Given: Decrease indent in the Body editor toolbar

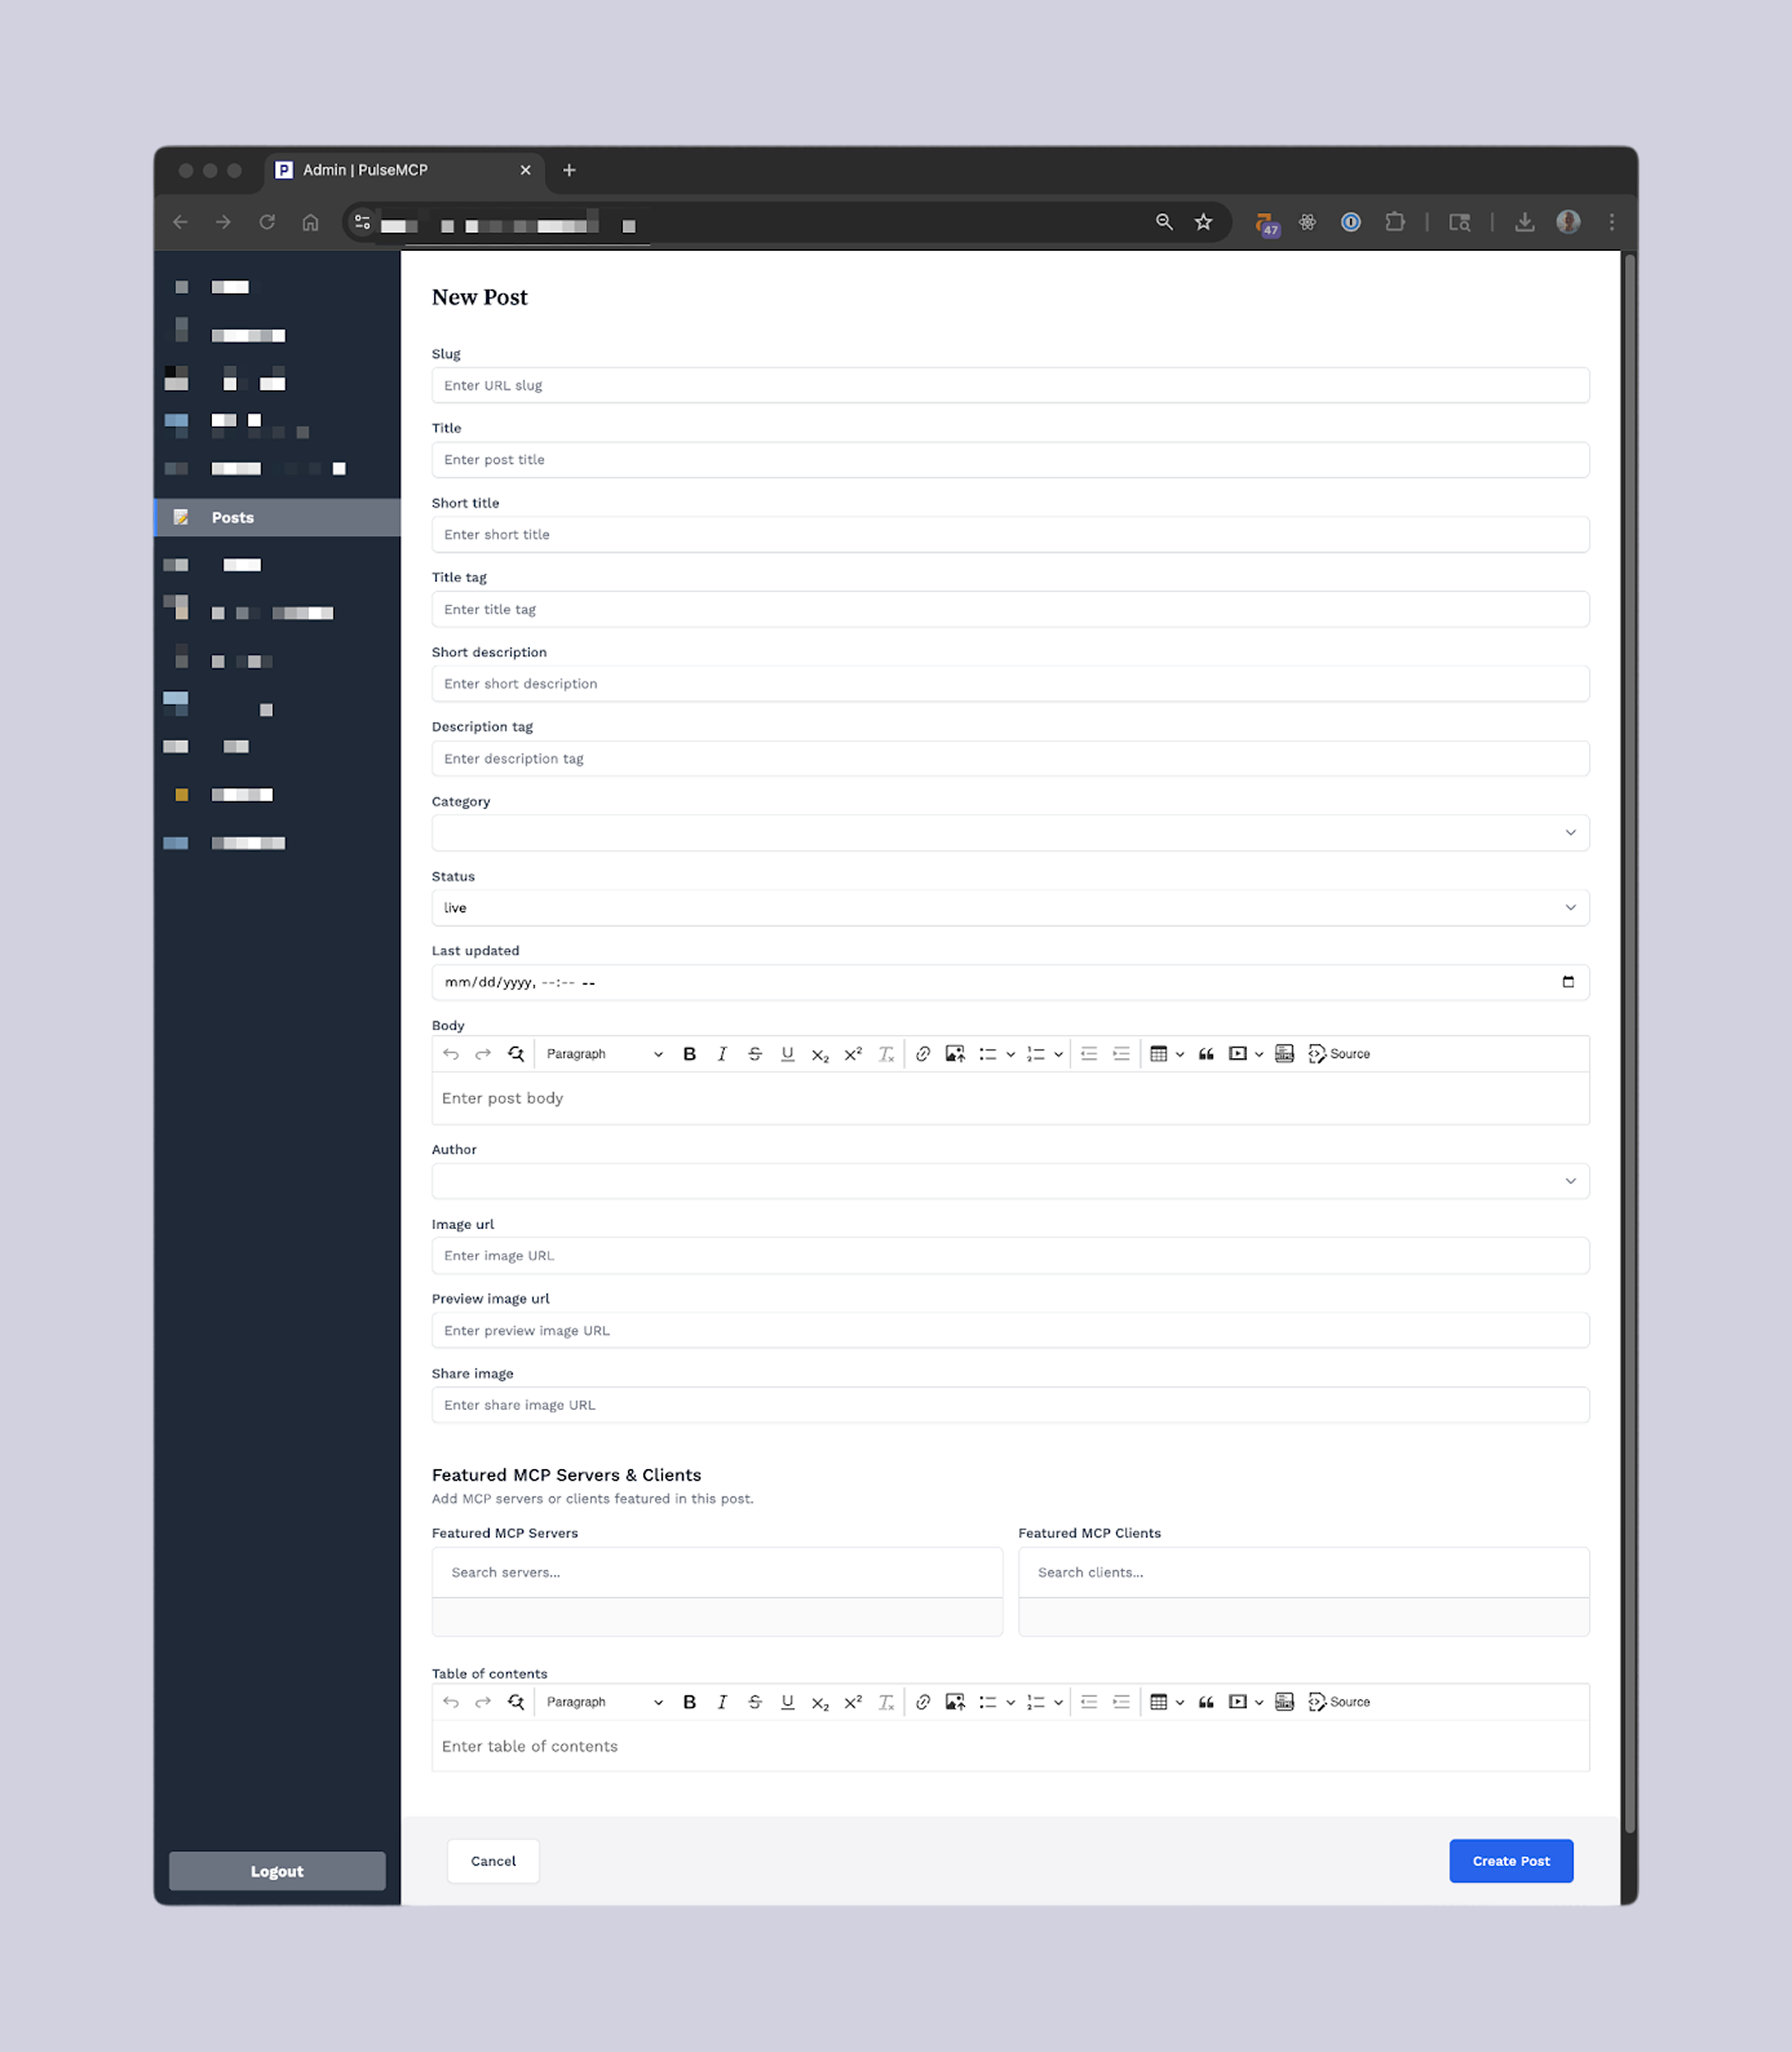Looking at the screenshot, I should 1089,1054.
